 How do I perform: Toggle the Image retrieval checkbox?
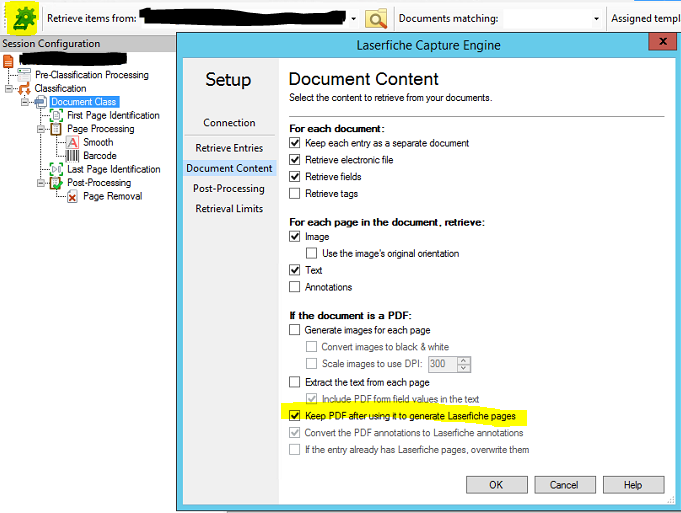pos(294,237)
